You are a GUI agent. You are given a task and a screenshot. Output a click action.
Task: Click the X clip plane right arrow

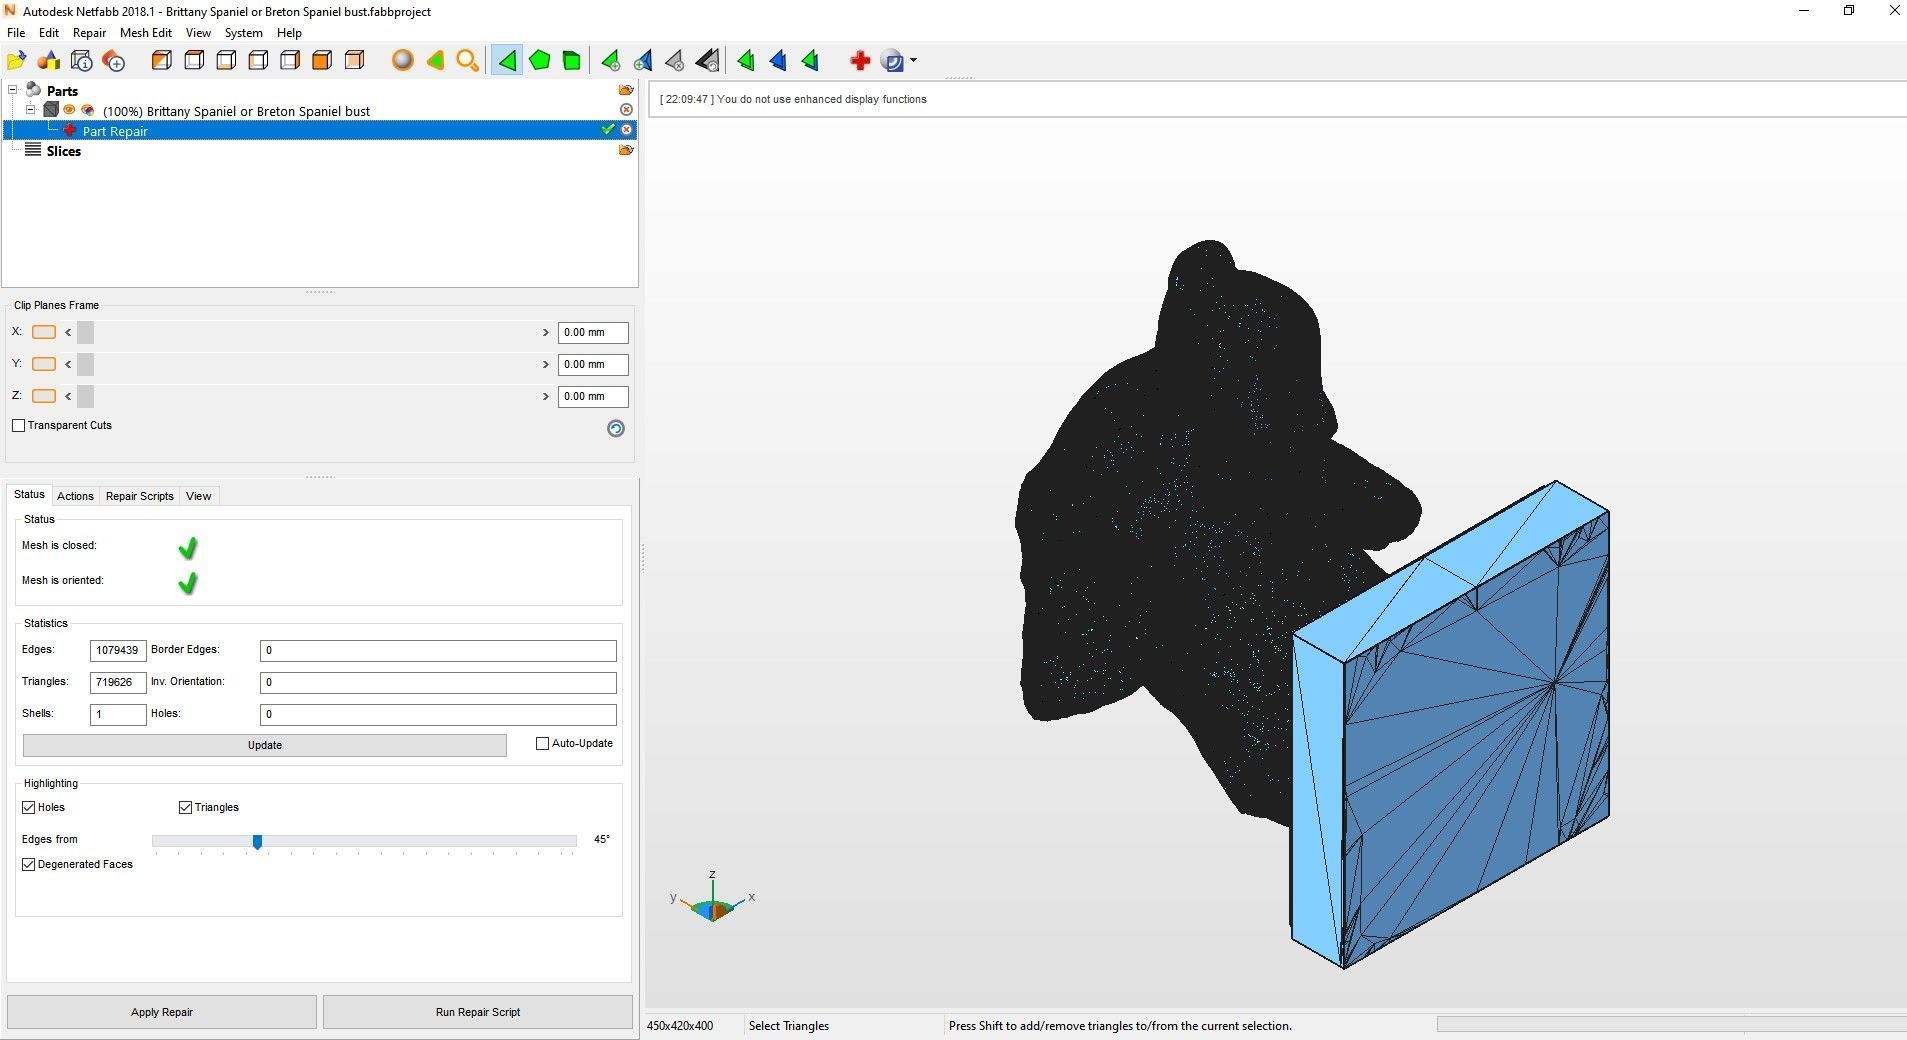tap(546, 332)
